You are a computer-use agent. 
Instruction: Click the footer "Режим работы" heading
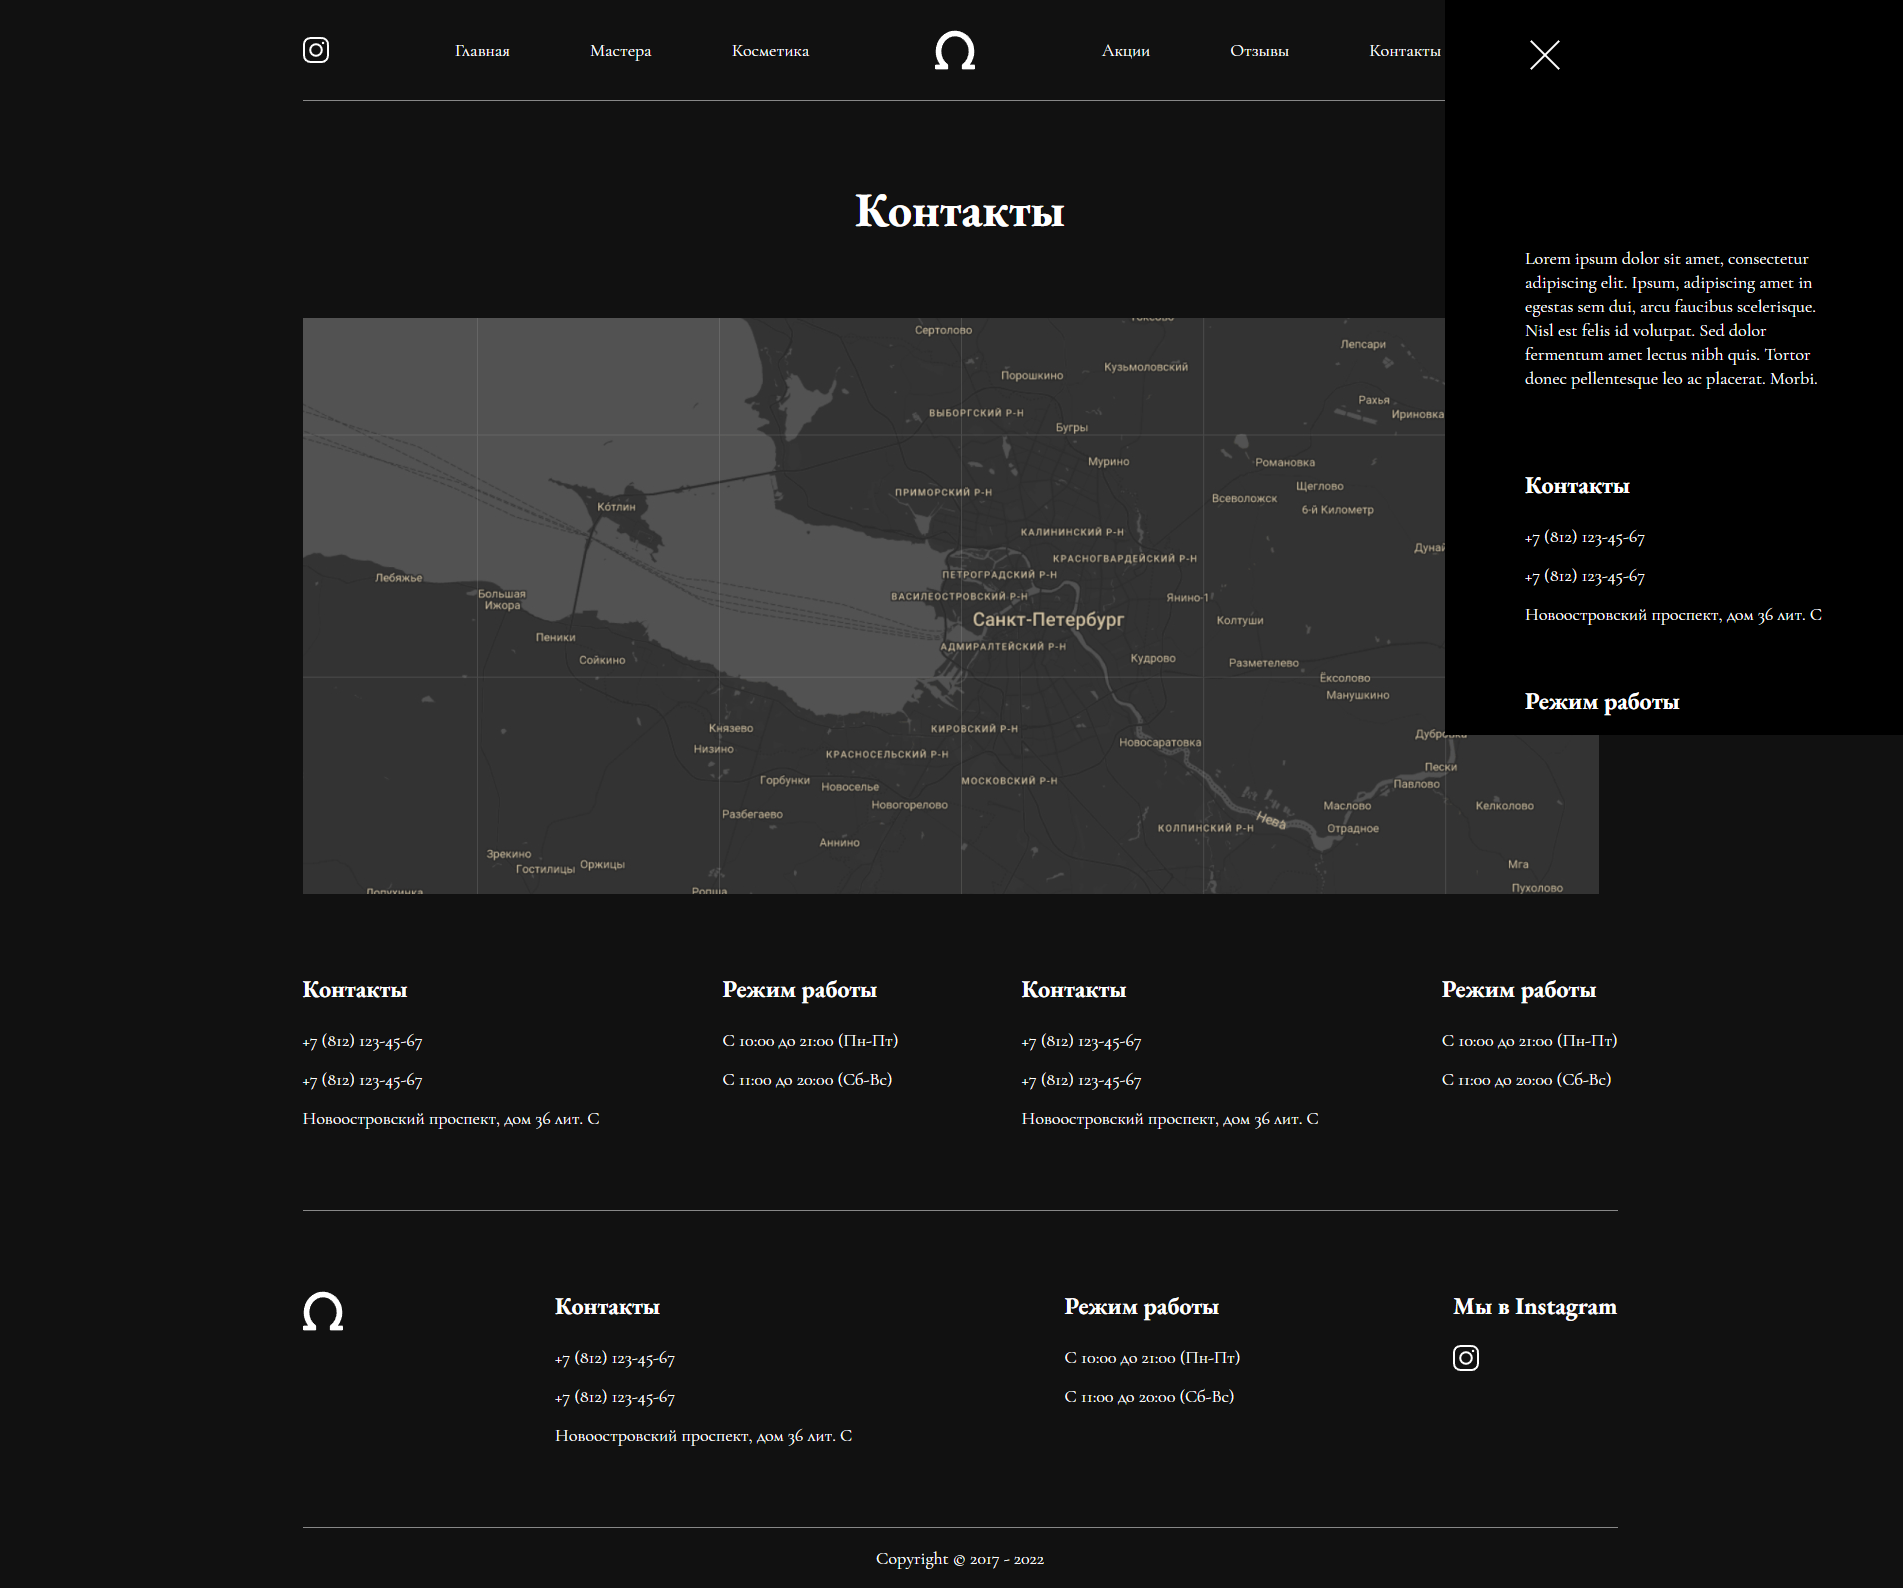(x=1141, y=1307)
